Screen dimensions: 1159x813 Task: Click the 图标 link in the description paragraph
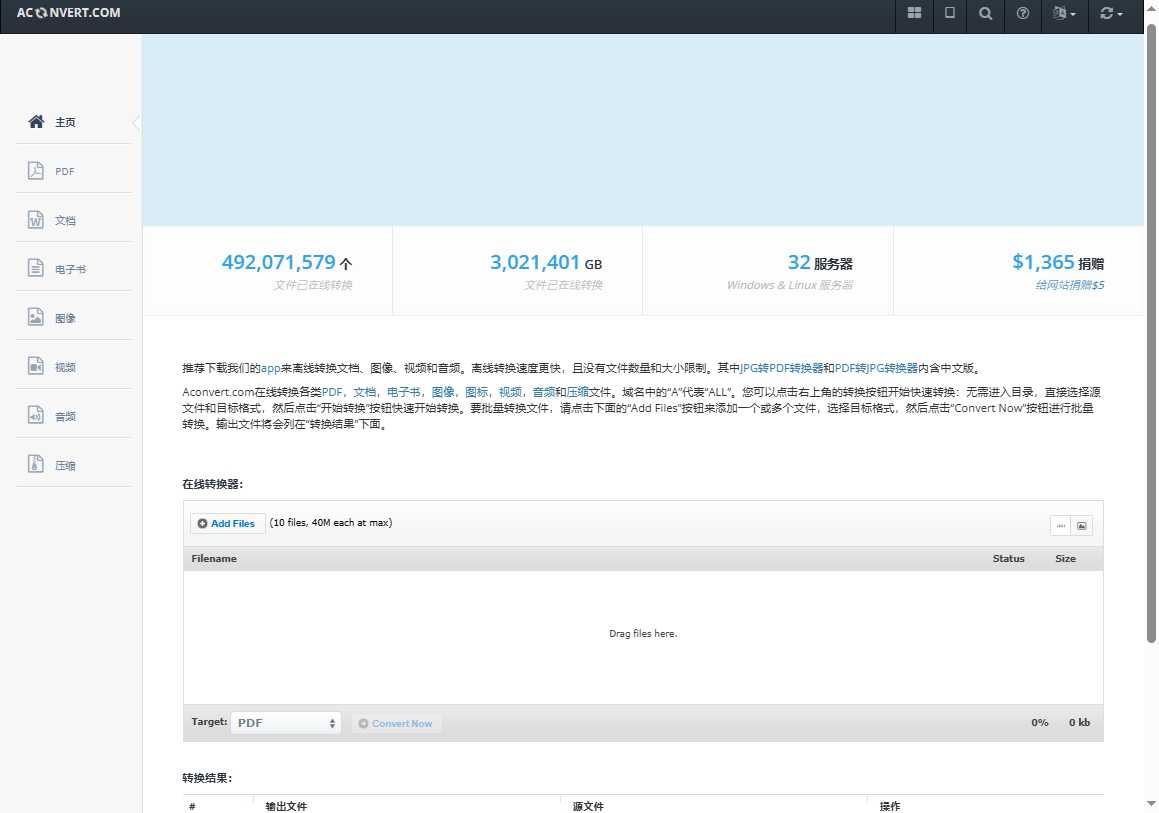point(477,392)
